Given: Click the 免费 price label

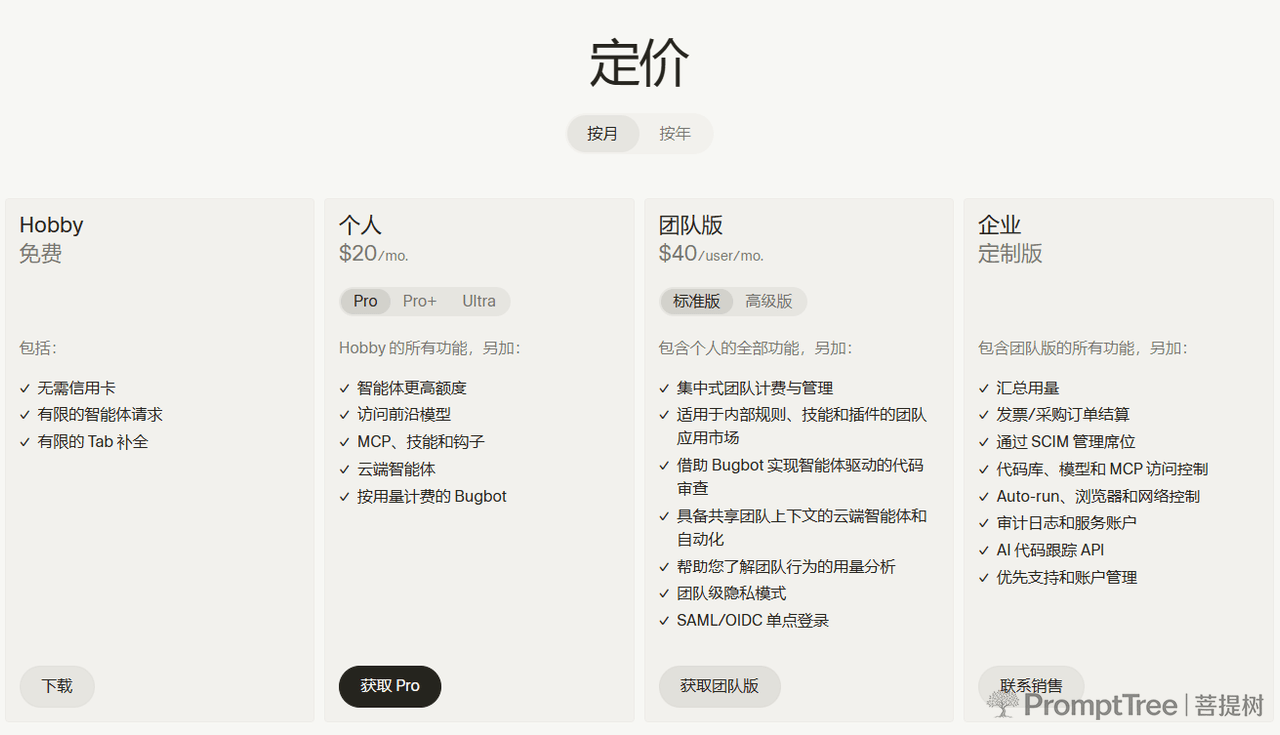Looking at the screenshot, I should (41, 254).
